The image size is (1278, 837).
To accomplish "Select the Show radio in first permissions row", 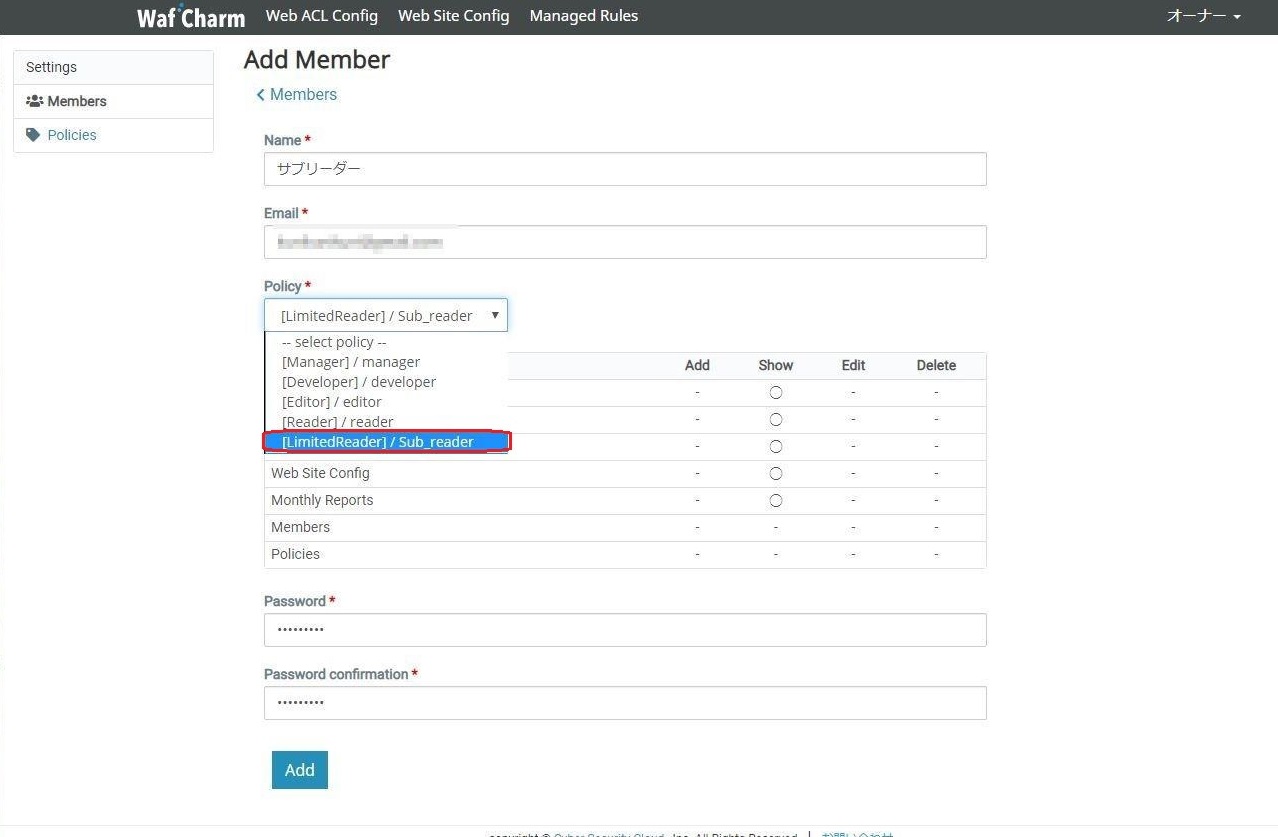I will coord(775,393).
